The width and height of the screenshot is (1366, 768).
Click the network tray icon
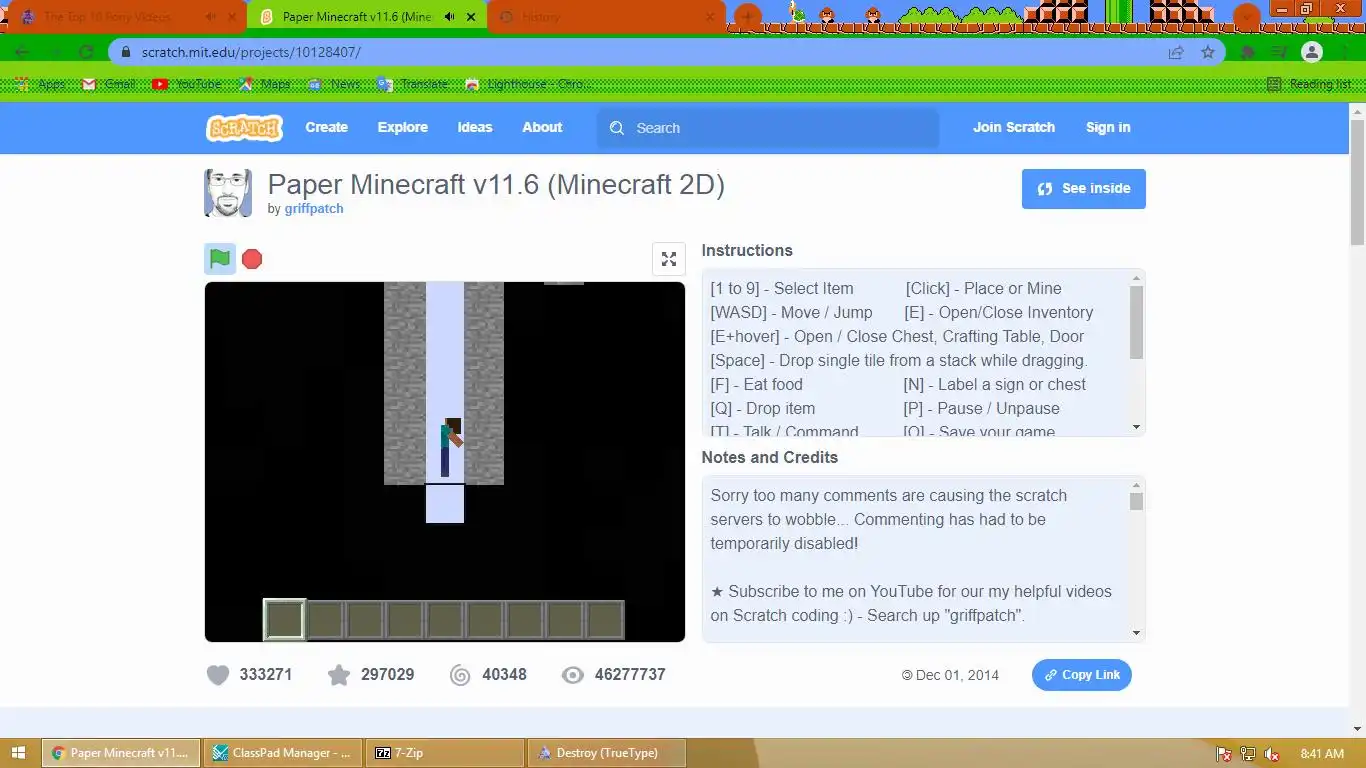pyautogui.click(x=1248, y=754)
